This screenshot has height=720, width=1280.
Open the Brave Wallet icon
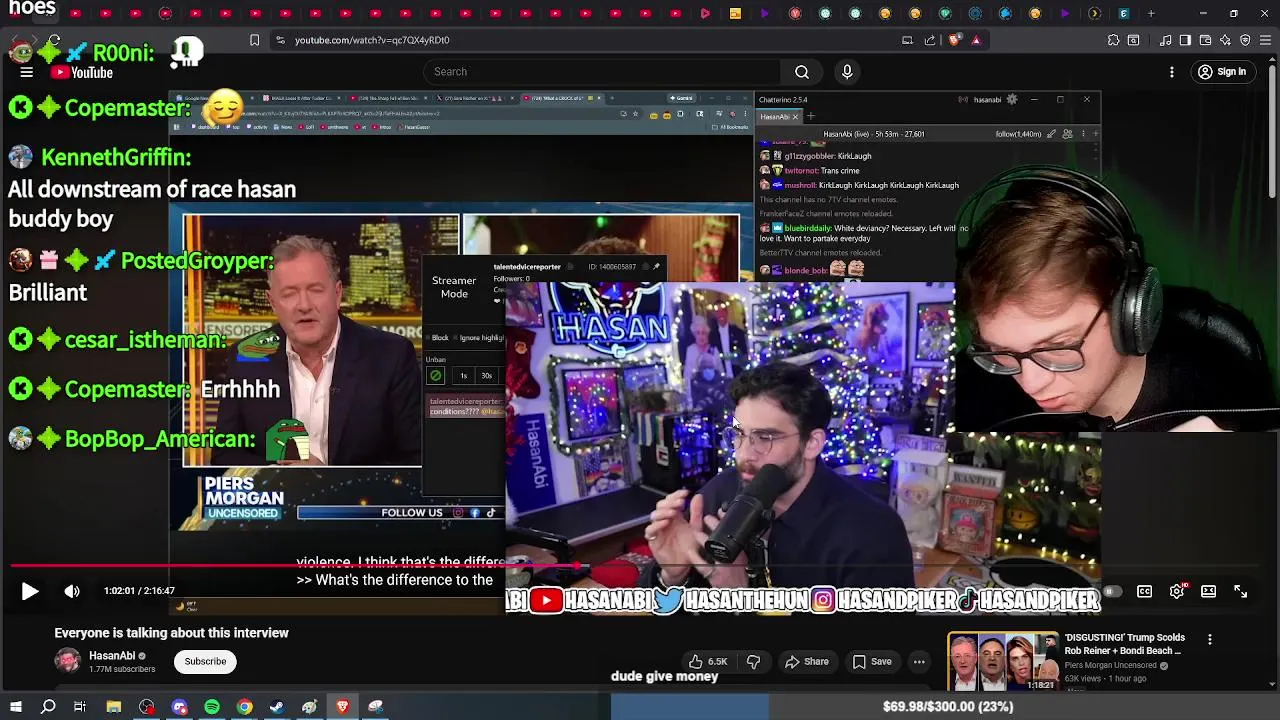[1205, 40]
